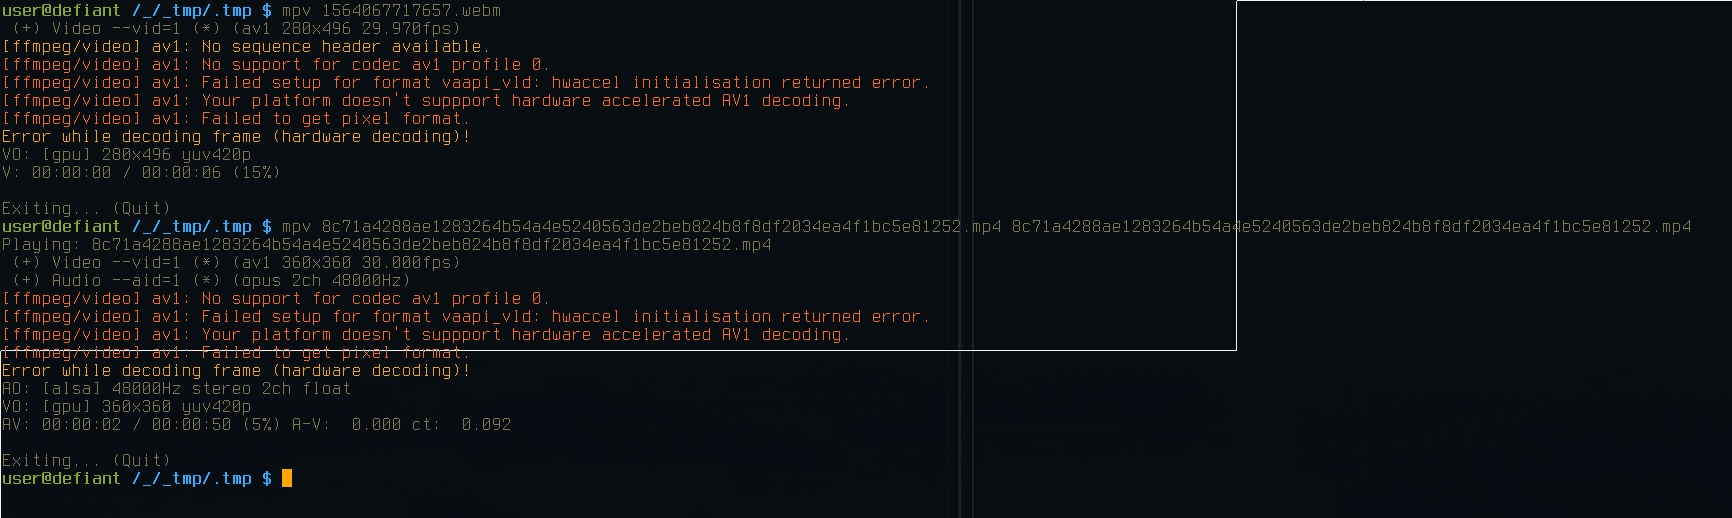
Task: Click the '(av1 360x360 30.000fps)' video info
Action: 346,262
